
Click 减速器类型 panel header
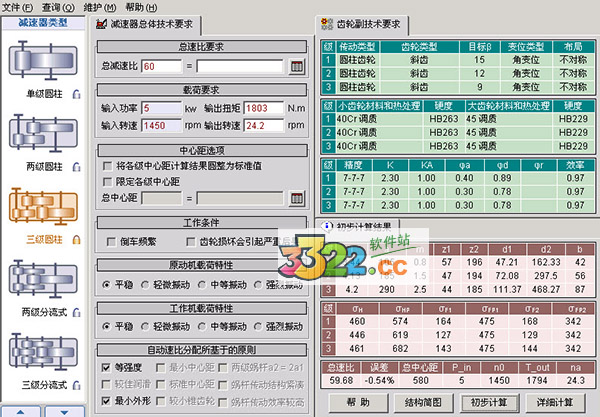(43, 23)
